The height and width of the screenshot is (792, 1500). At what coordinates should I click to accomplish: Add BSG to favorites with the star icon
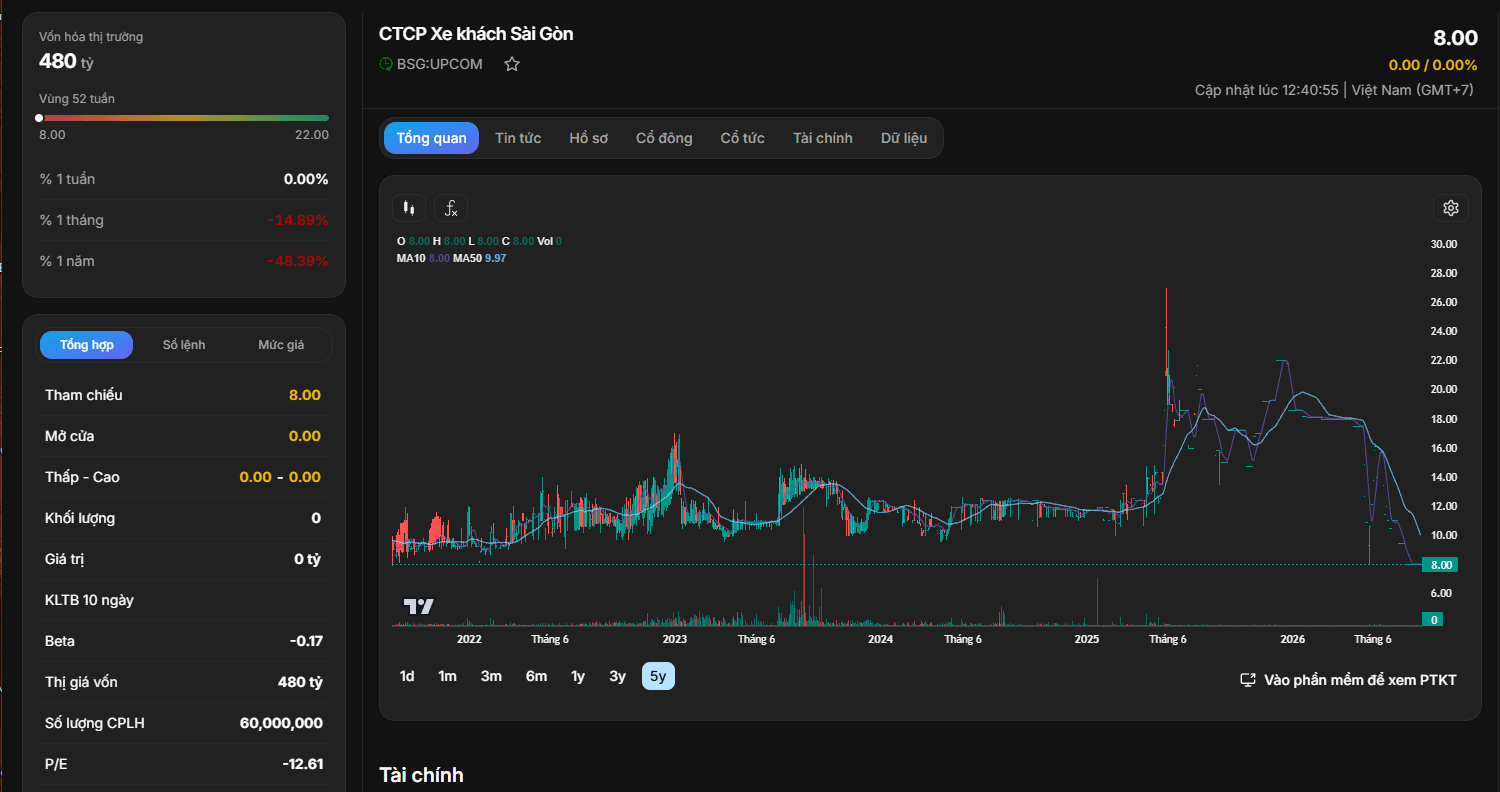point(512,64)
